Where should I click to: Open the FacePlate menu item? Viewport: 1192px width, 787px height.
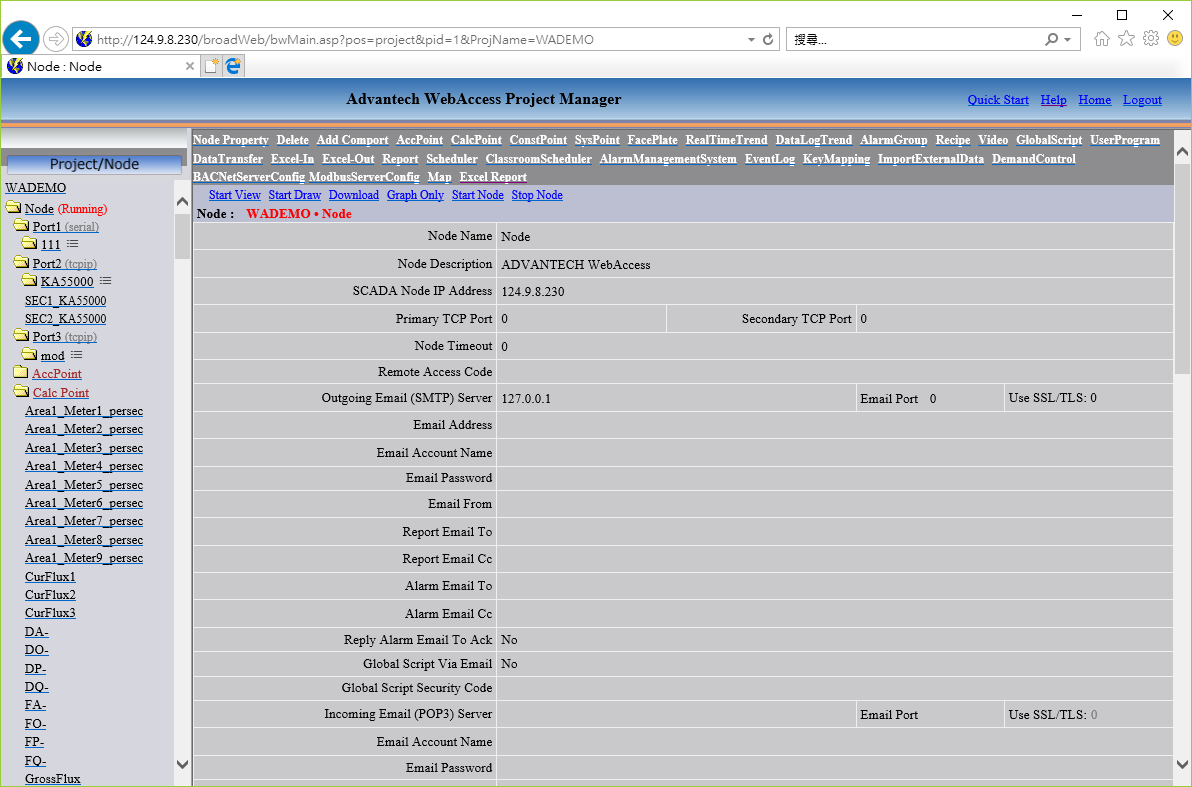652,140
